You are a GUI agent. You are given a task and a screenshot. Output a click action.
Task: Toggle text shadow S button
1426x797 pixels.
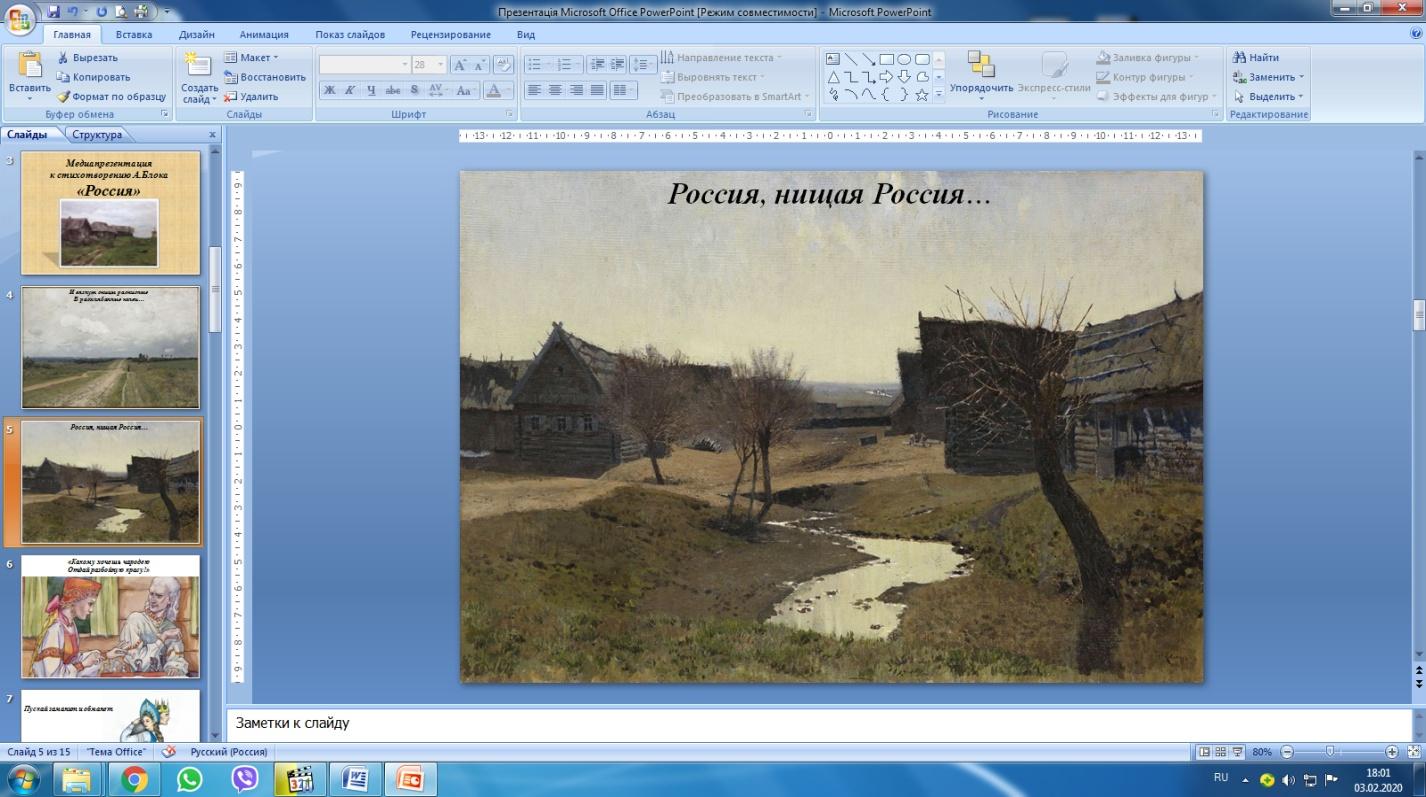413,90
